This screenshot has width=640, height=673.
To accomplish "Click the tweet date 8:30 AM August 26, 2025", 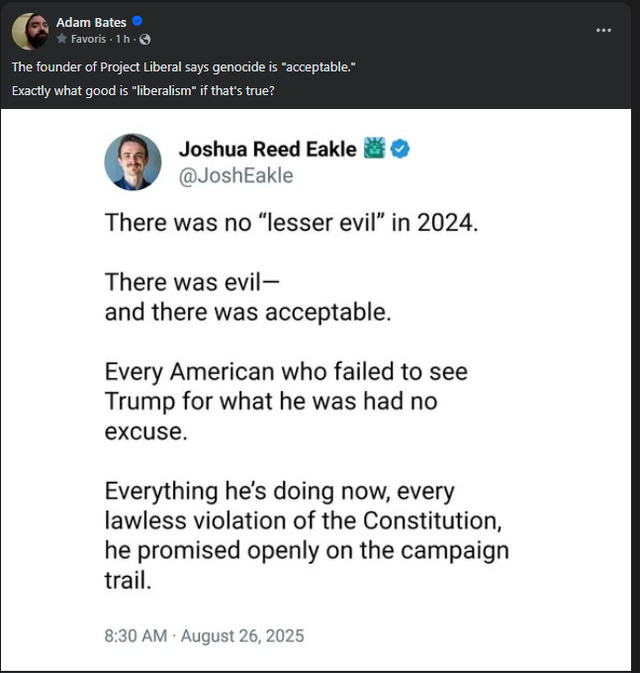I will tap(204, 635).
